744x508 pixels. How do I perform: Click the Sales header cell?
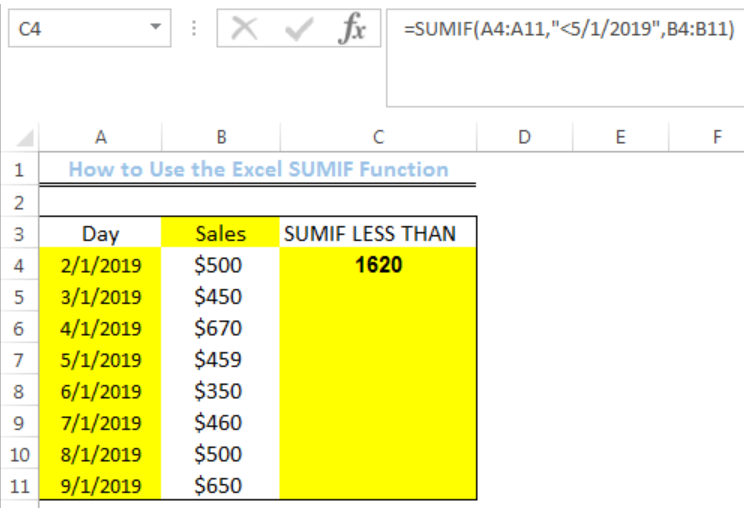221,233
